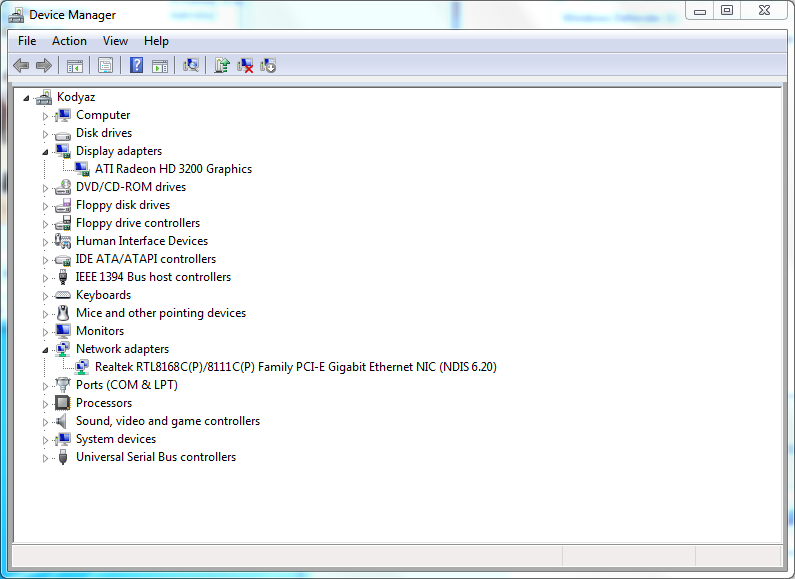The width and height of the screenshot is (795, 579).
Task: Collapse the Kodyaz root node
Action: click(26, 98)
